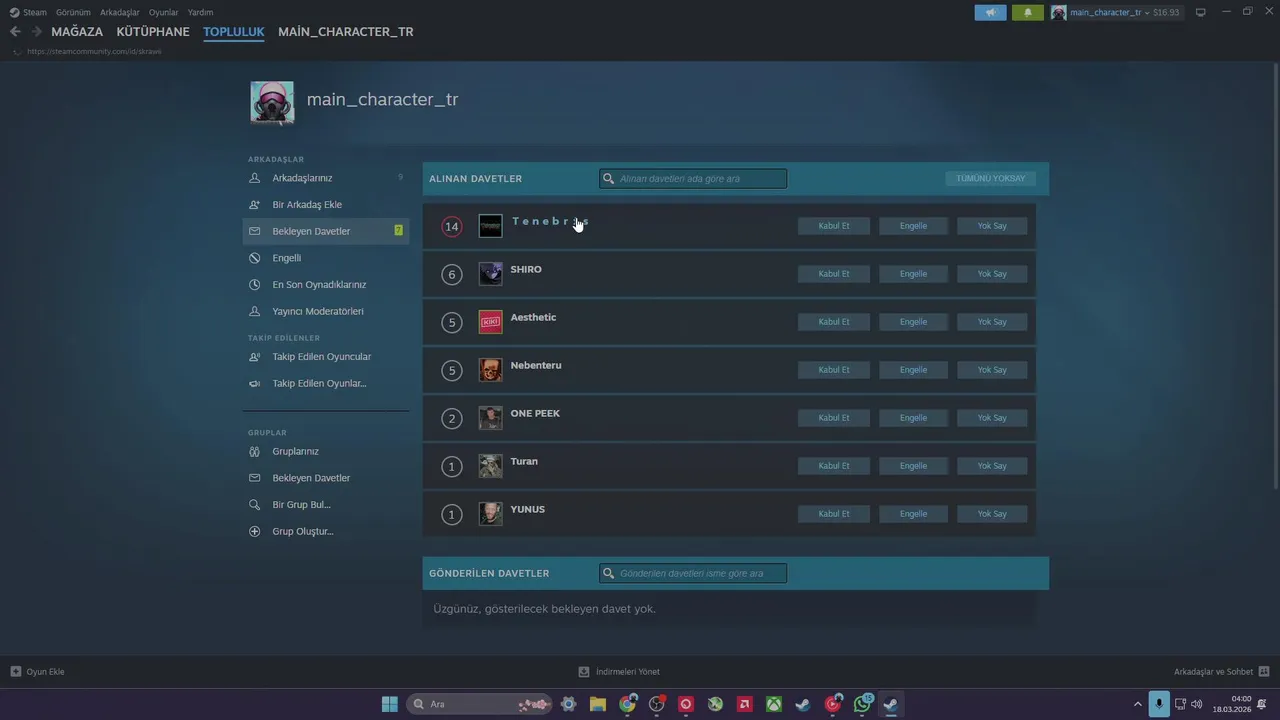This screenshot has width=1280, height=720.
Task: Click Tenebris level 14 badge
Action: pos(452,227)
